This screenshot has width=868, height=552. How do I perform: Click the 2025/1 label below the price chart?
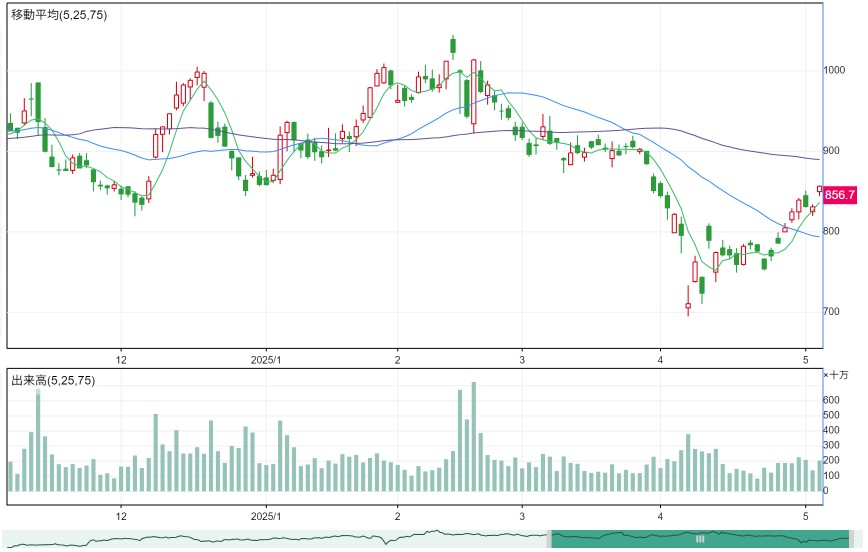266,360
